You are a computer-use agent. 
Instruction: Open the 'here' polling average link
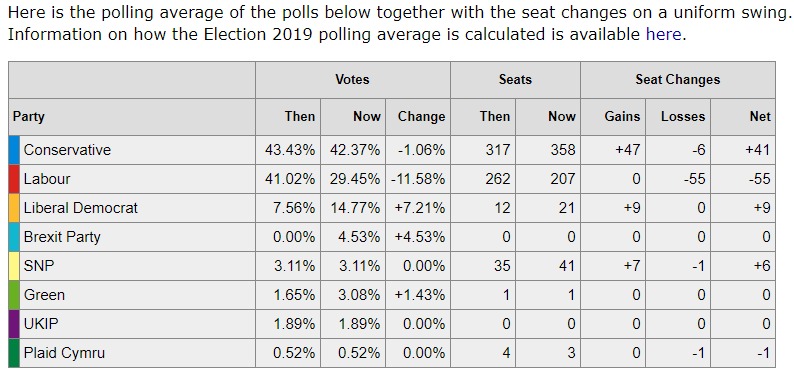coord(663,34)
